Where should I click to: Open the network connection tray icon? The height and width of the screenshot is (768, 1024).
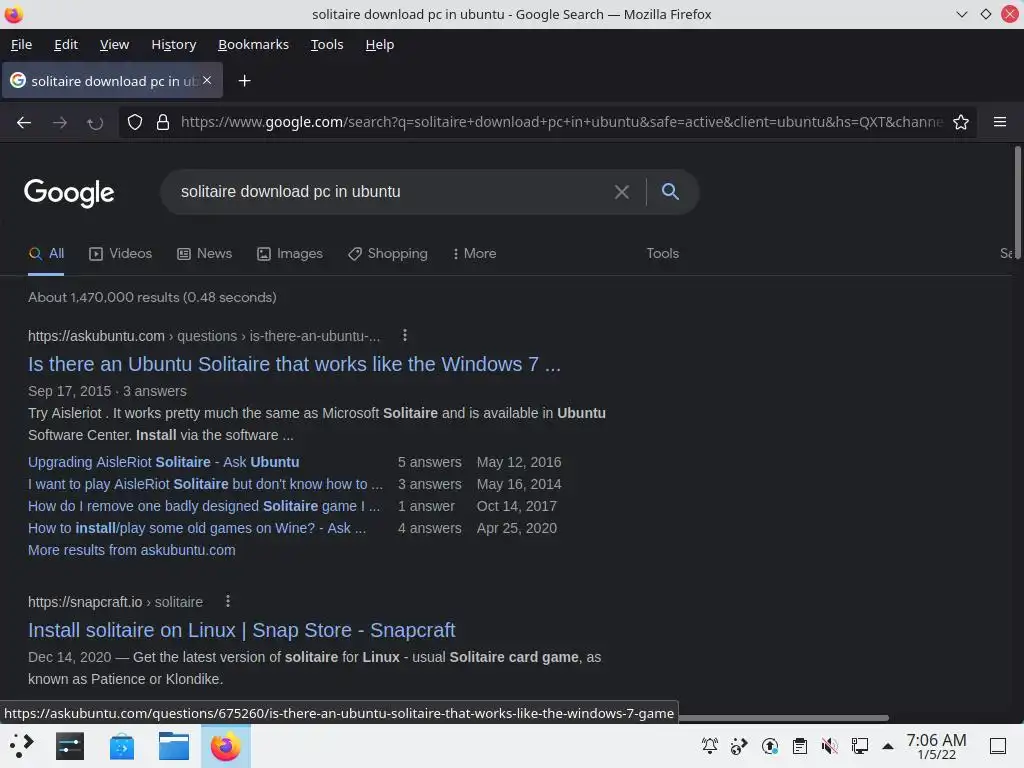[859, 745]
